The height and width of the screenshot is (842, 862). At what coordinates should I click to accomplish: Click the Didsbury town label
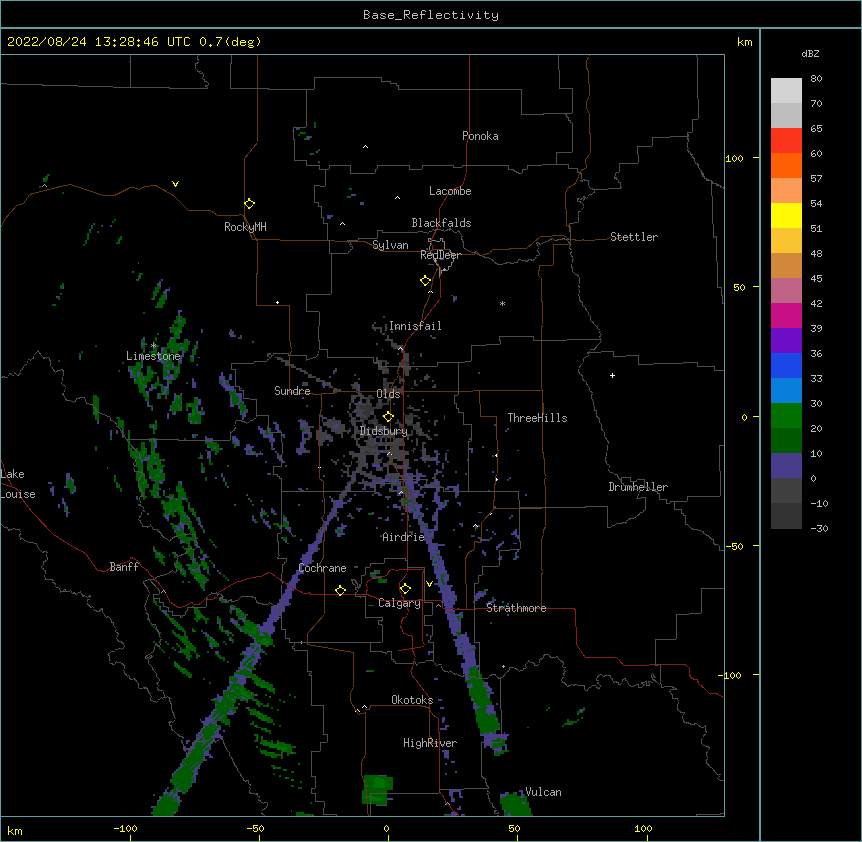(384, 431)
